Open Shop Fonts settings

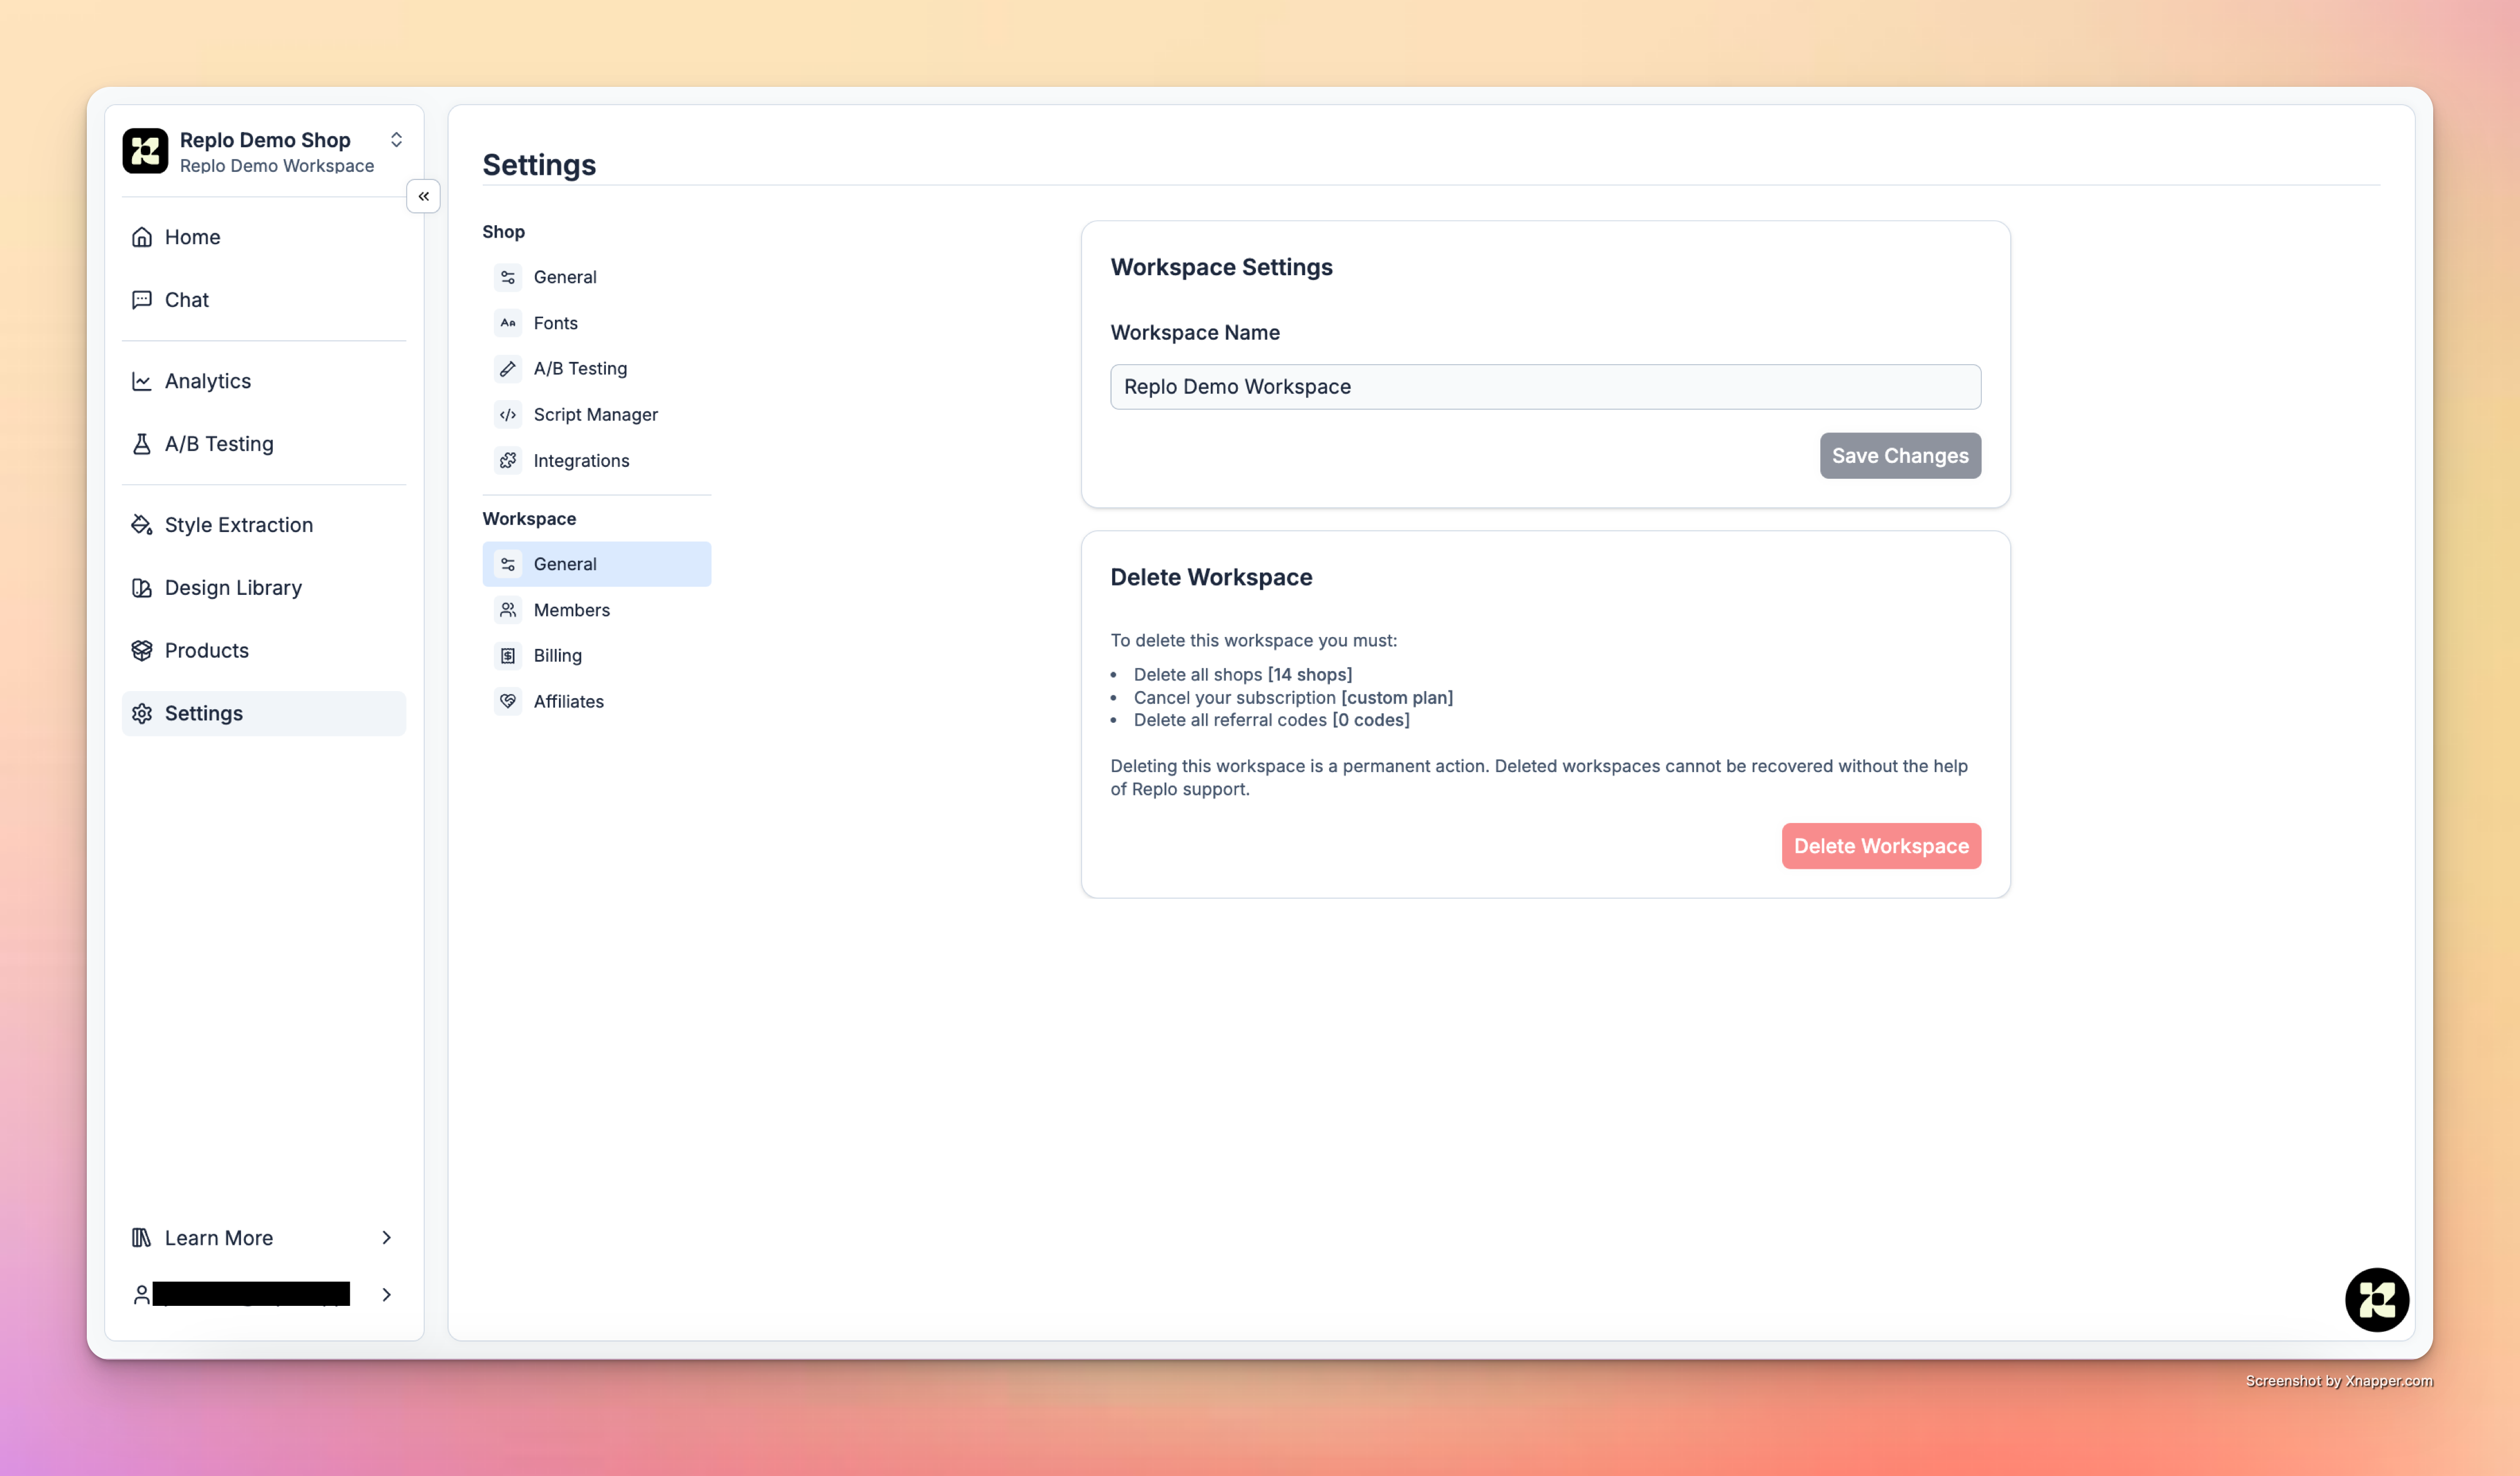(x=555, y=323)
